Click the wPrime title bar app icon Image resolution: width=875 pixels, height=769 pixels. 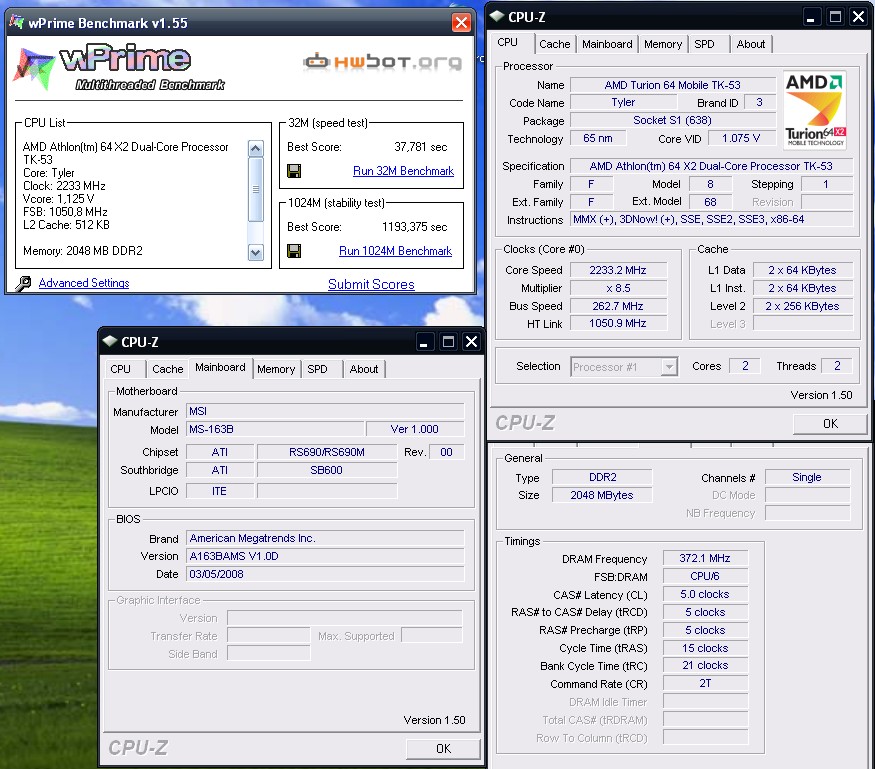click(17, 22)
